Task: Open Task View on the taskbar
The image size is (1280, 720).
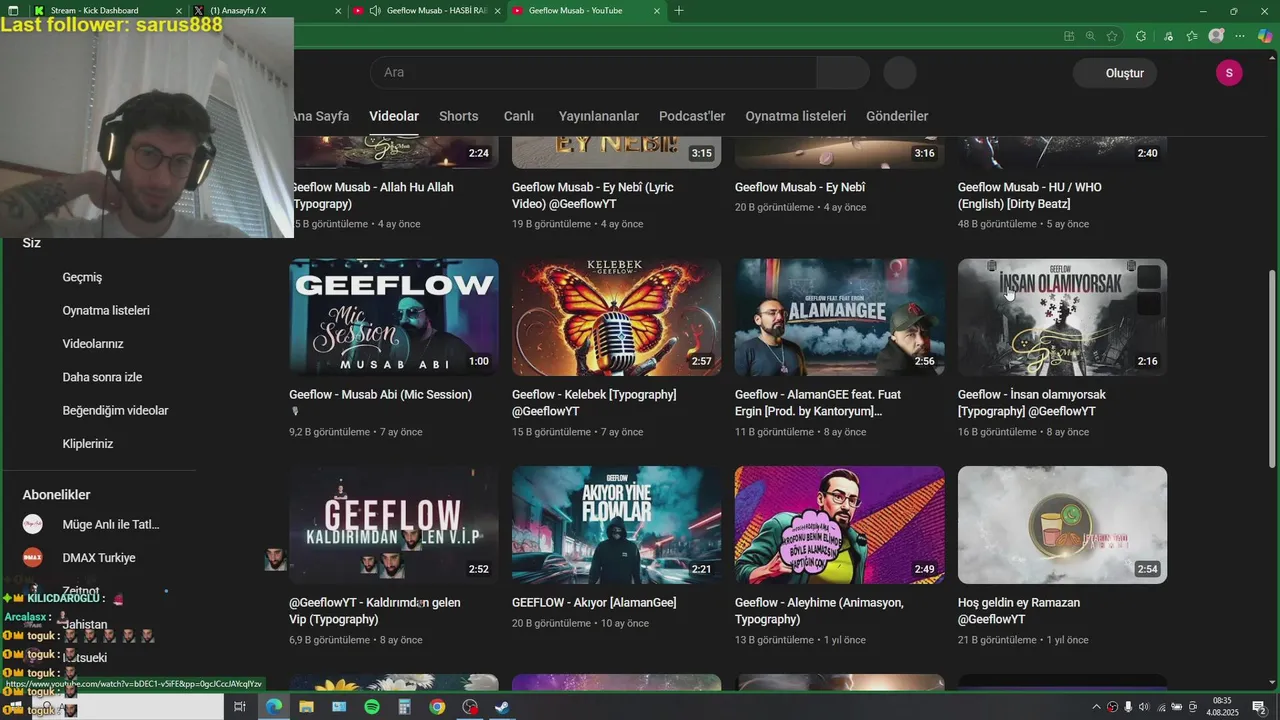Action: [240, 707]
